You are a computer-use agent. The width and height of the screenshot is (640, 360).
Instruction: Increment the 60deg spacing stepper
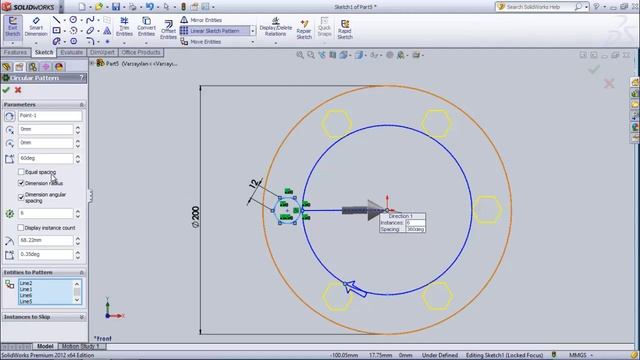pyautogui.click(x=78, y=156)
